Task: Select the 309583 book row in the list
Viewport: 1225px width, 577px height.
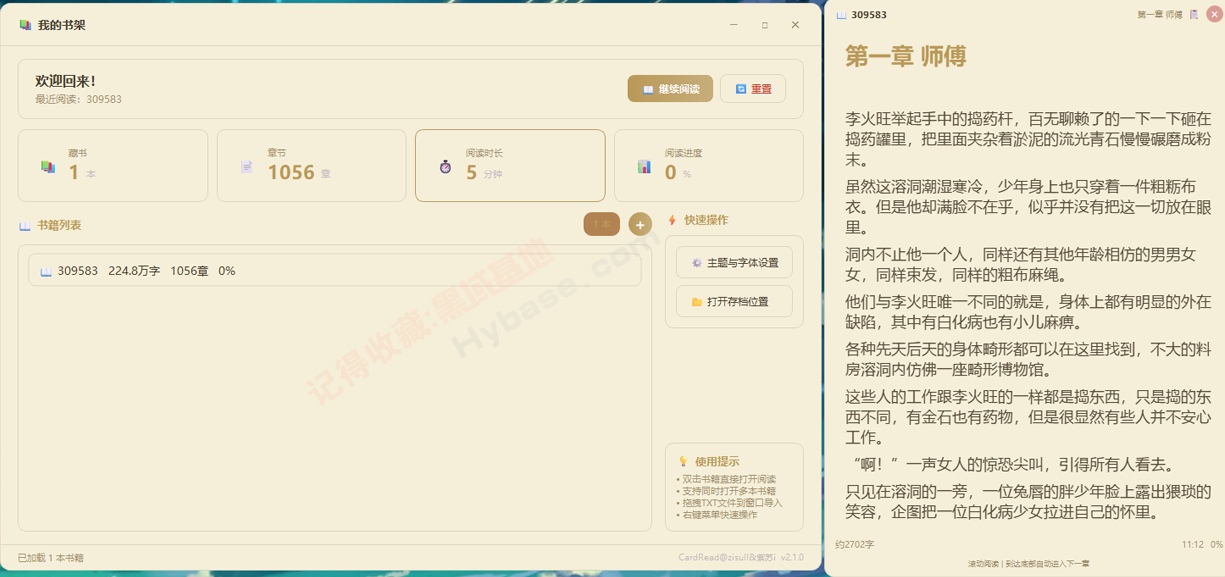Action: coord(335,271)
